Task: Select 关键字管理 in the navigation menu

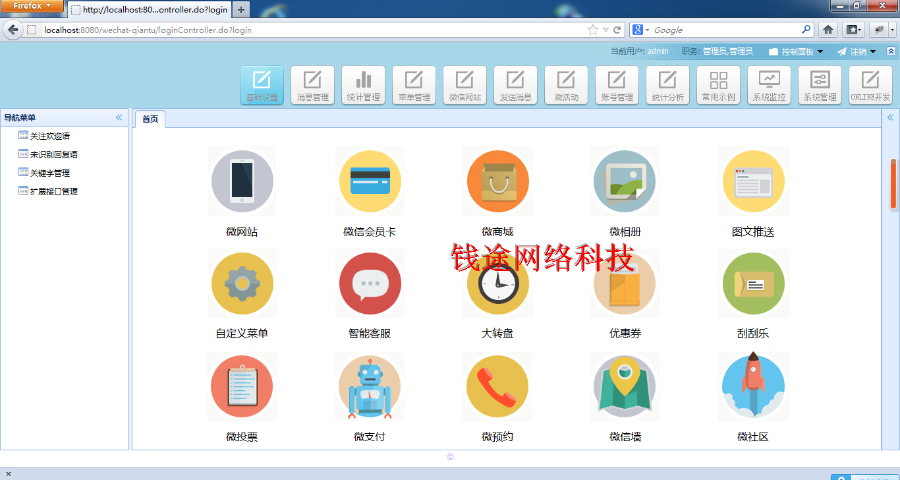Action: pyautogui.click(x=50, y=173)
